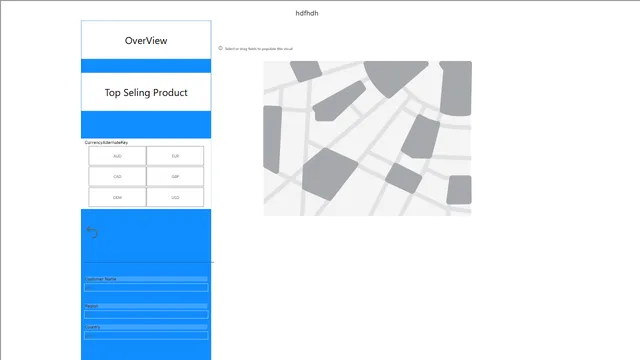The image size is (640, 360).
Task: Open the Customer Name slicer dropdown
Action: pyautogui.click(x=146, y=288)
